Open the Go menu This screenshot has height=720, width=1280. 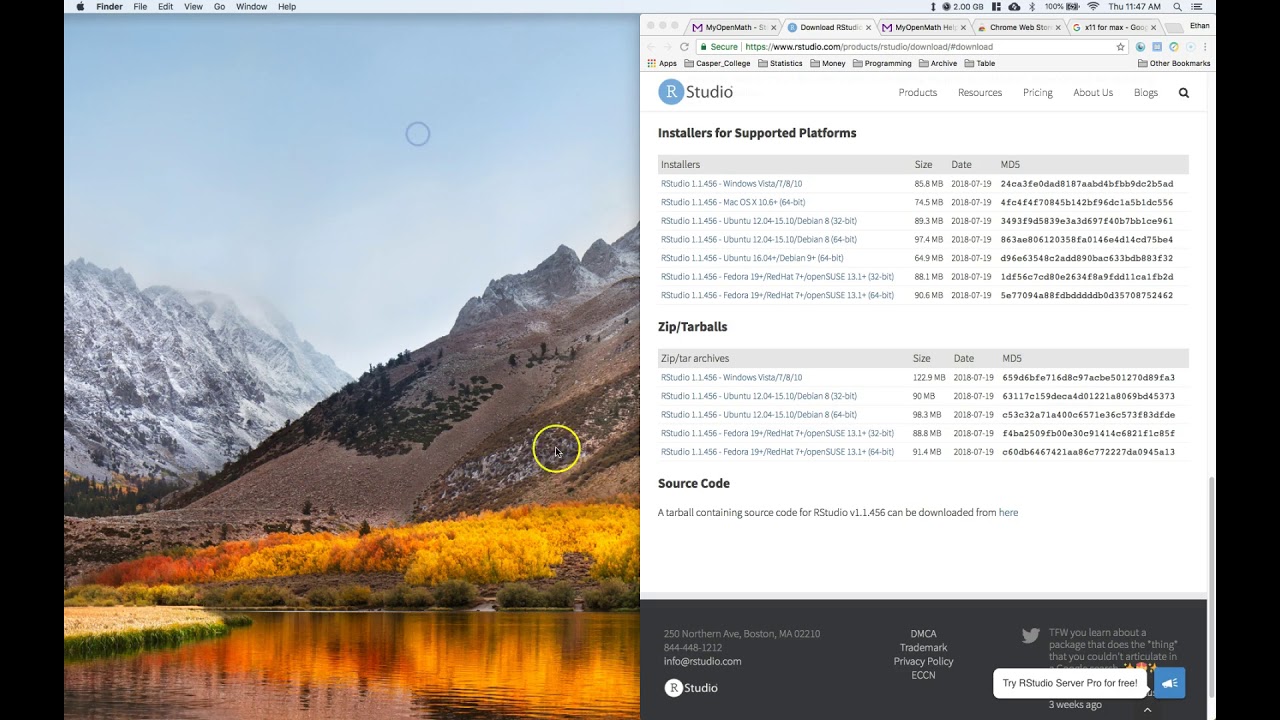[219, 7]
